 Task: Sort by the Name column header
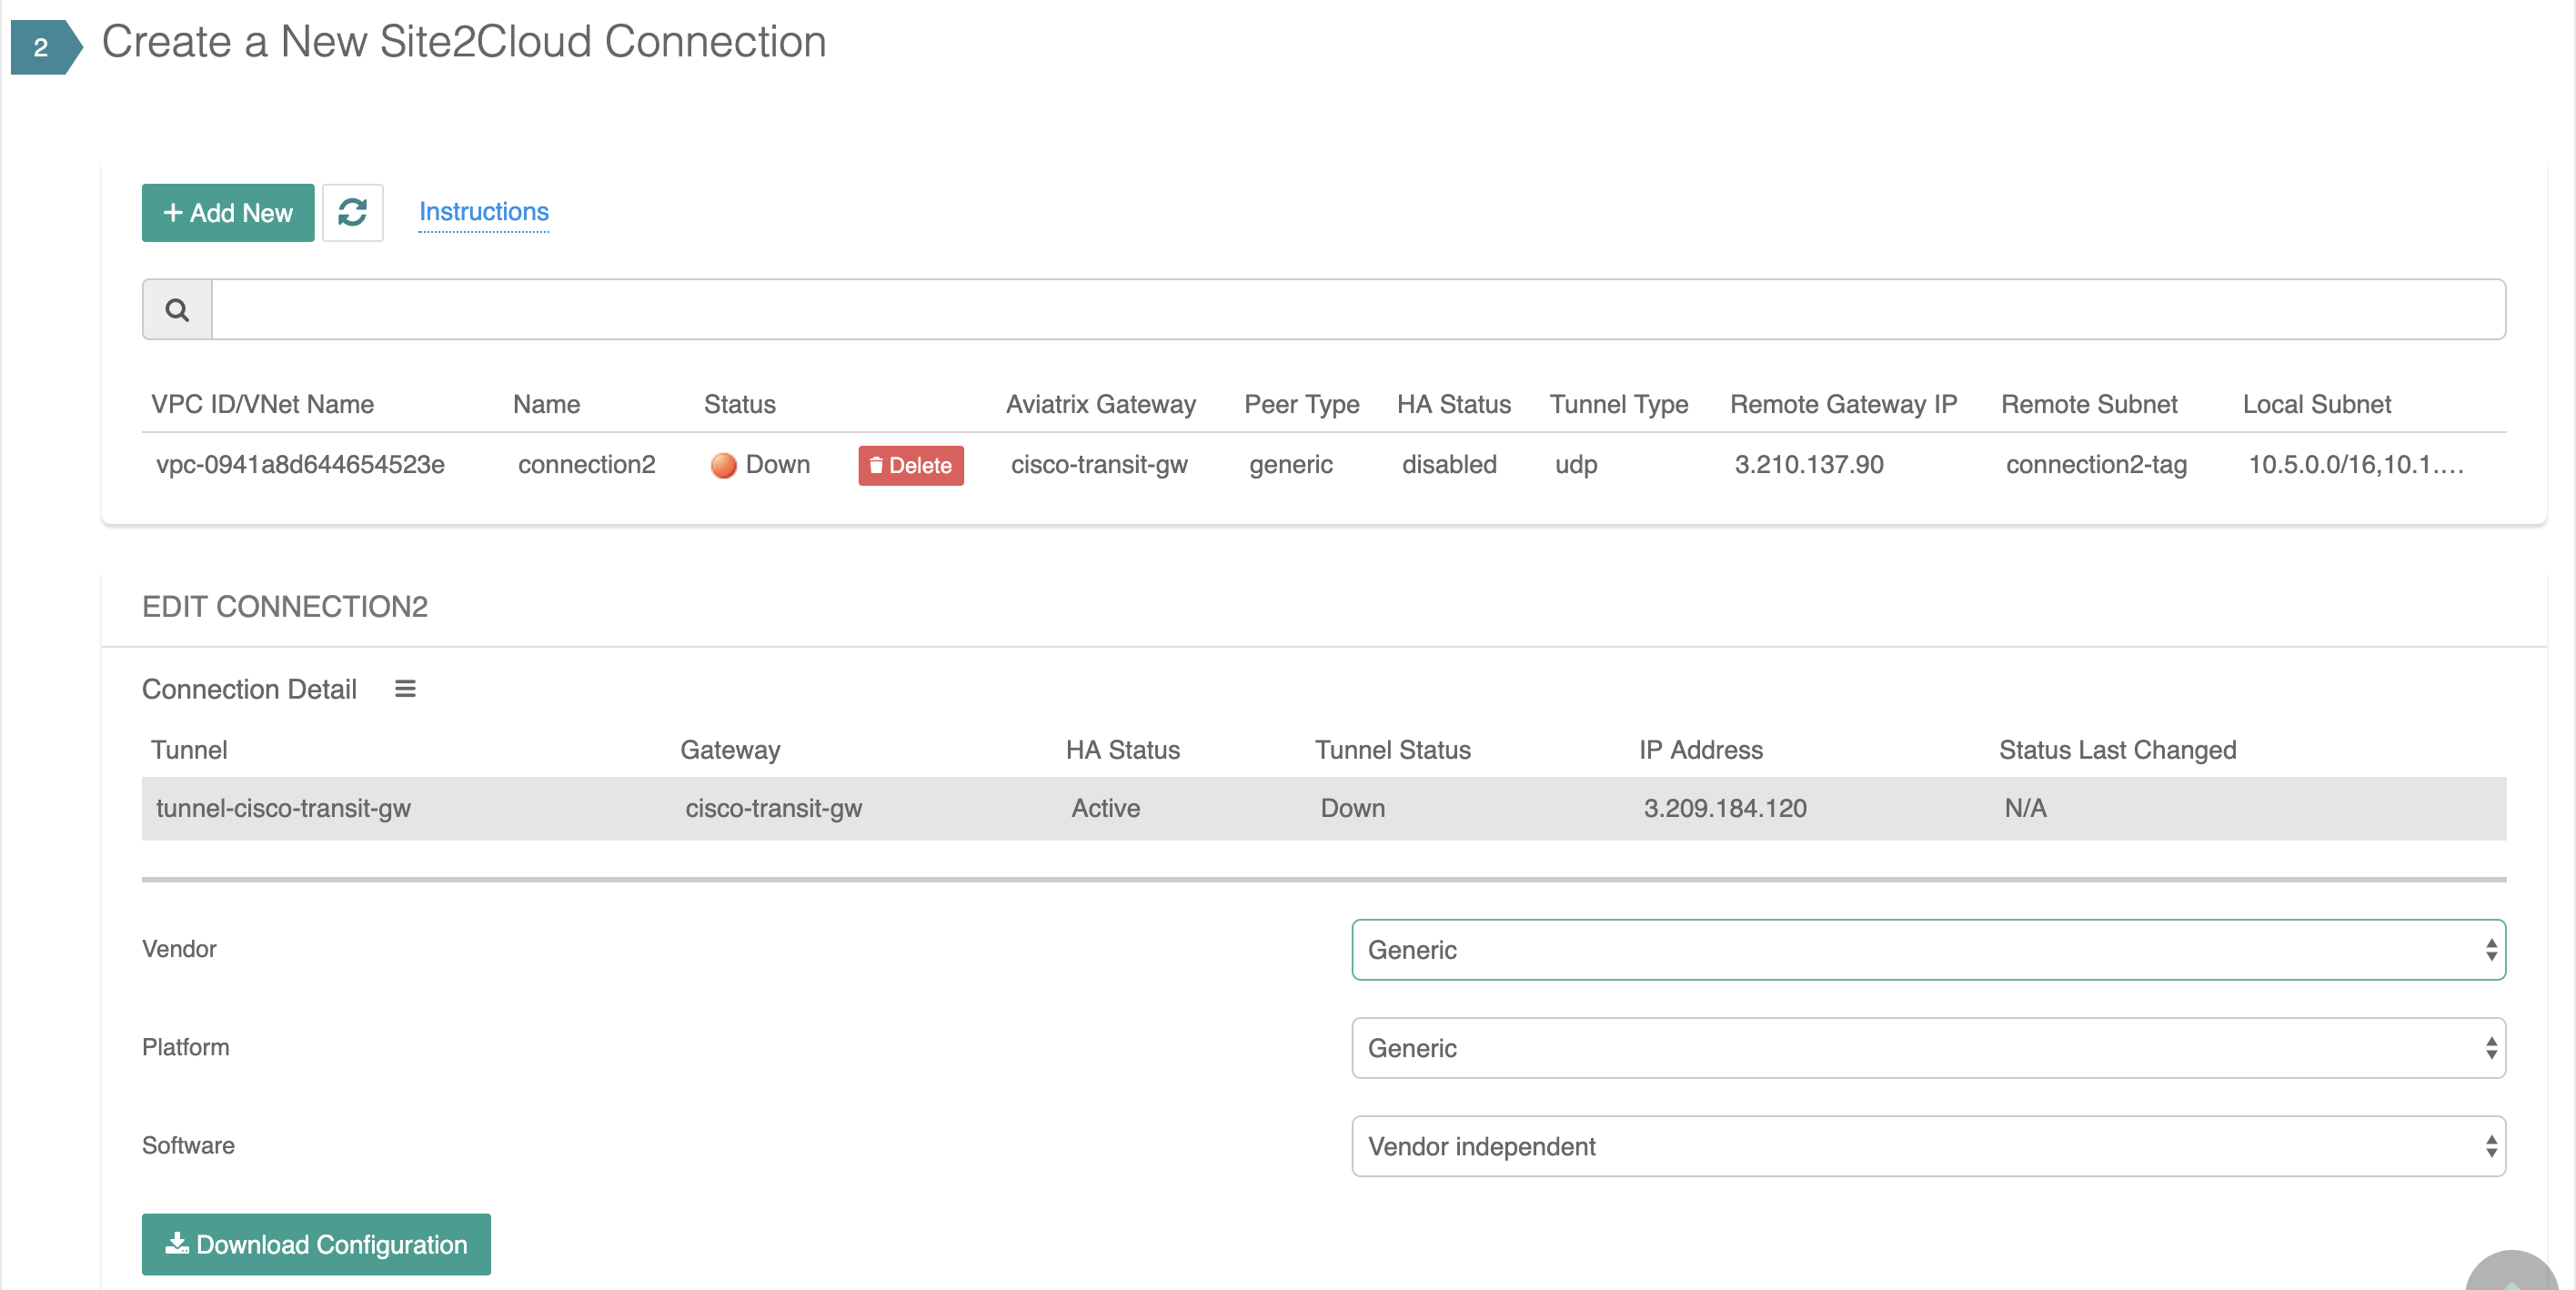pos(546,404)
